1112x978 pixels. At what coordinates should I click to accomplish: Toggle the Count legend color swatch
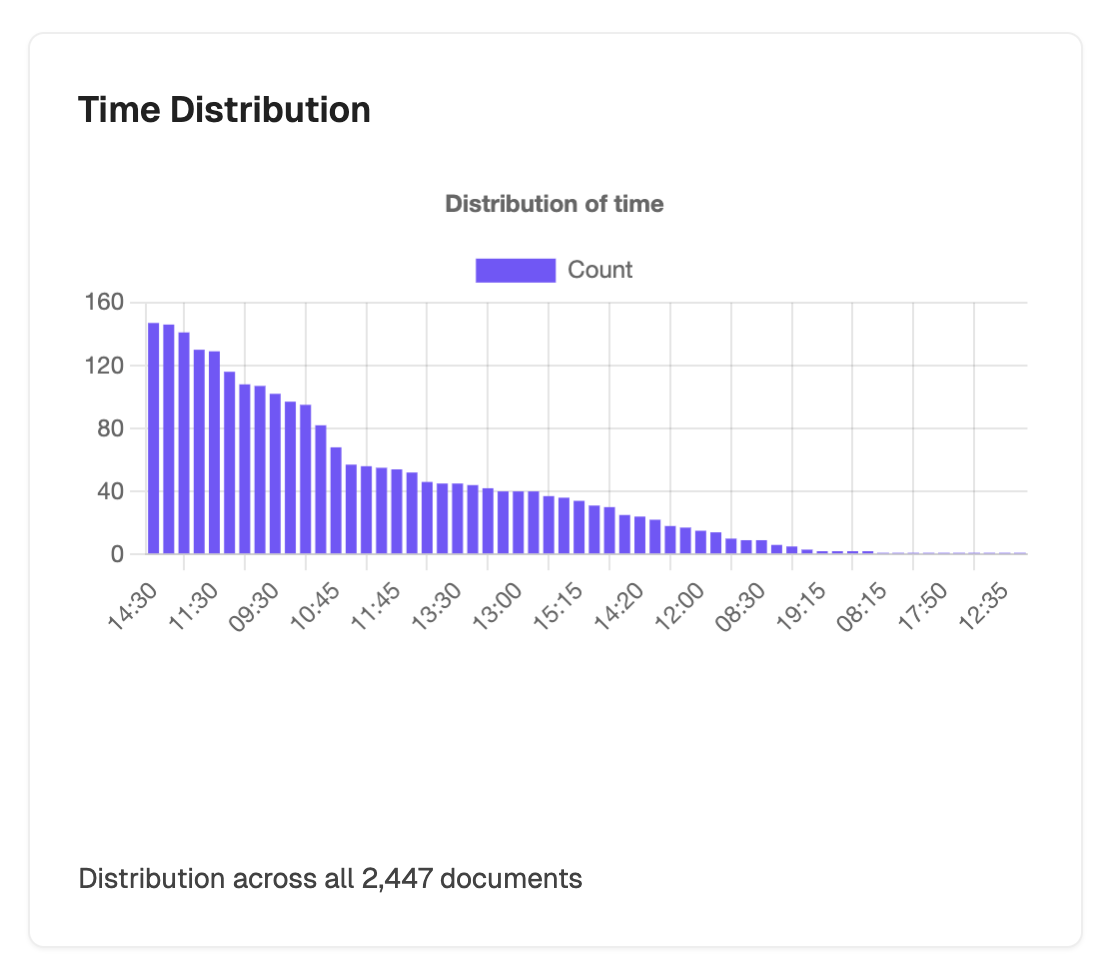(x=516, y=270)
